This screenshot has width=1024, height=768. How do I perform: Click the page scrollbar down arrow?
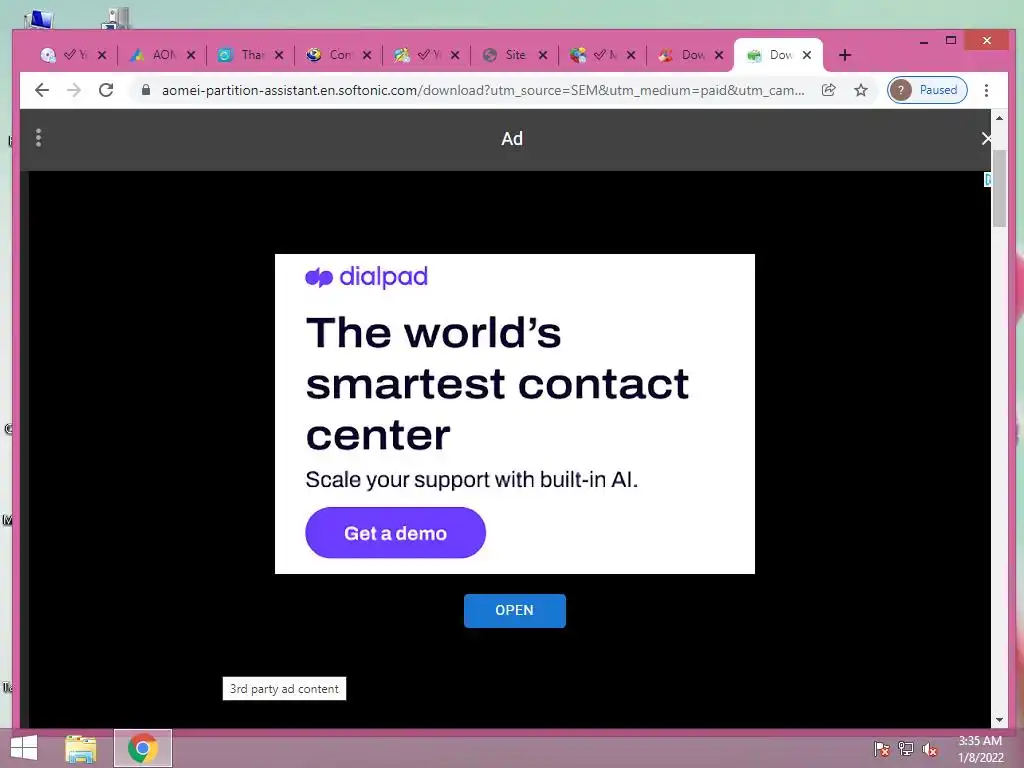[x=999, y=720]
